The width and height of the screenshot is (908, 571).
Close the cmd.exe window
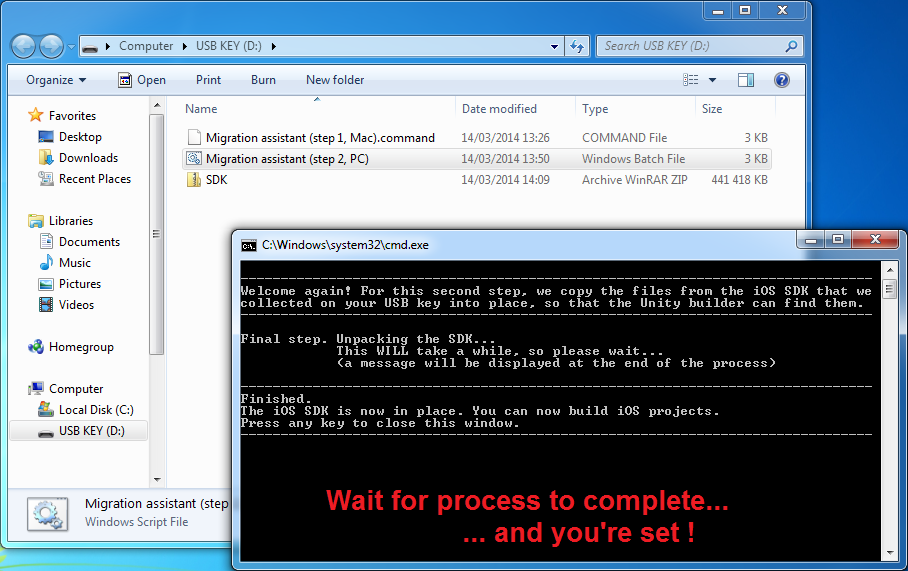pyautogui.click(x=875, y=239)
